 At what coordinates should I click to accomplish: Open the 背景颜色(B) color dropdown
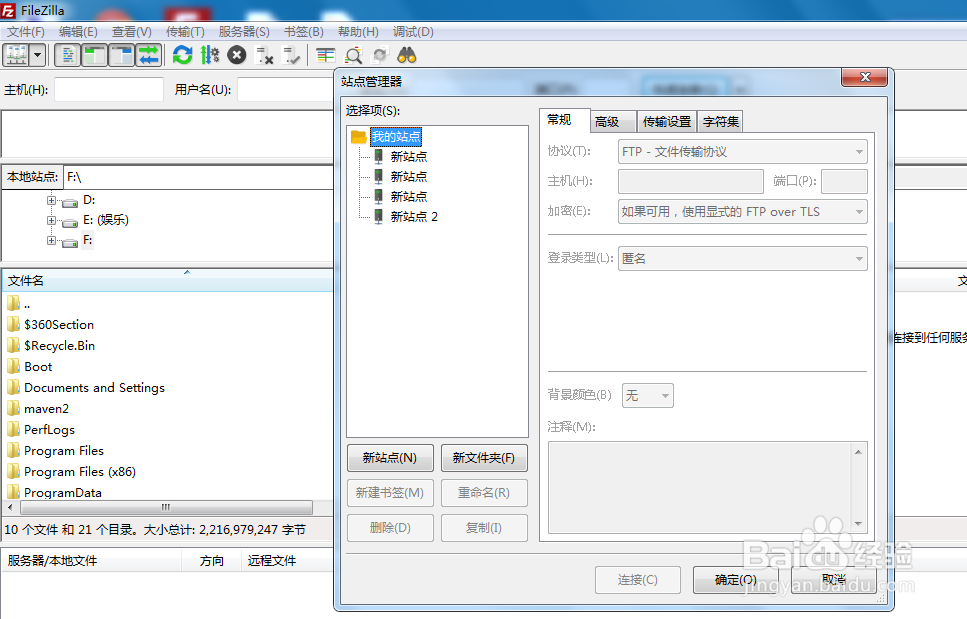pos(648,395)
